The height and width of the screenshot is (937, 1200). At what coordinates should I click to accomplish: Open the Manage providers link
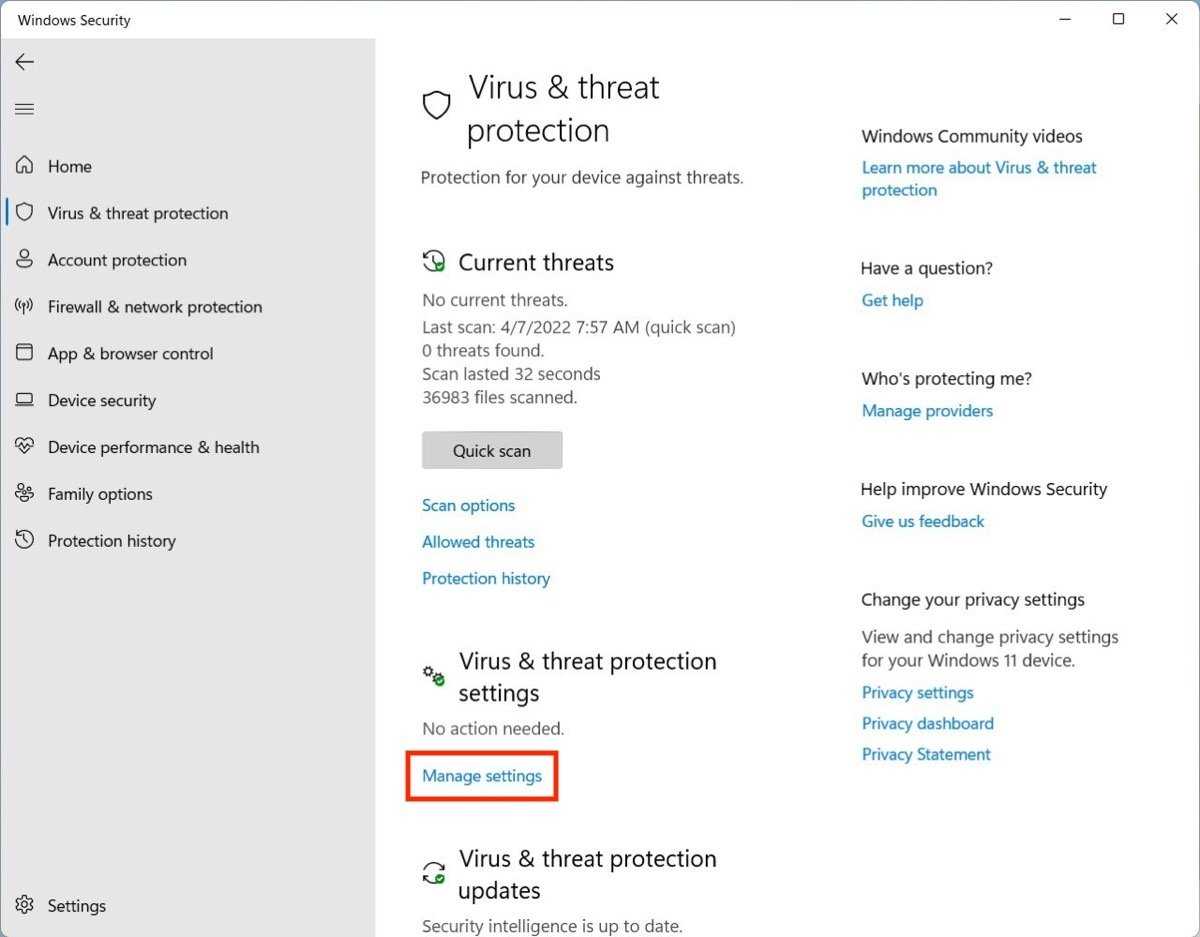[x=927, y=411]
